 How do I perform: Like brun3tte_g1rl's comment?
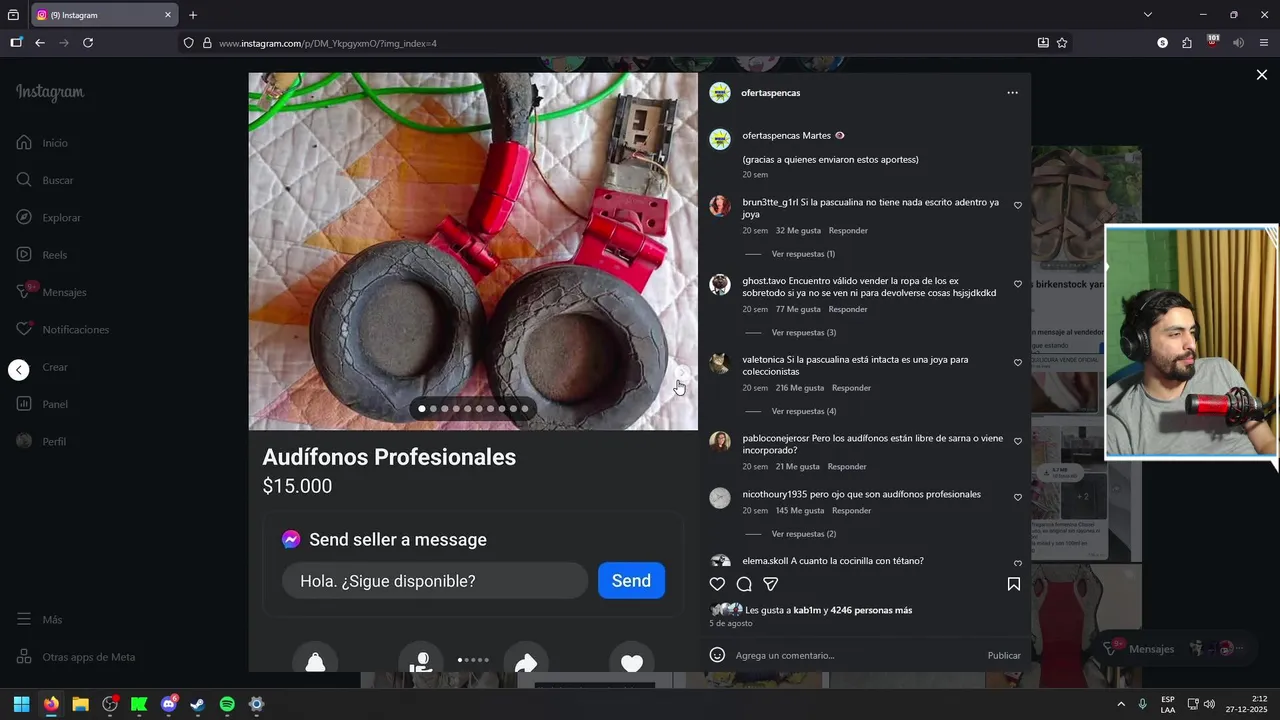[1018, 205]
